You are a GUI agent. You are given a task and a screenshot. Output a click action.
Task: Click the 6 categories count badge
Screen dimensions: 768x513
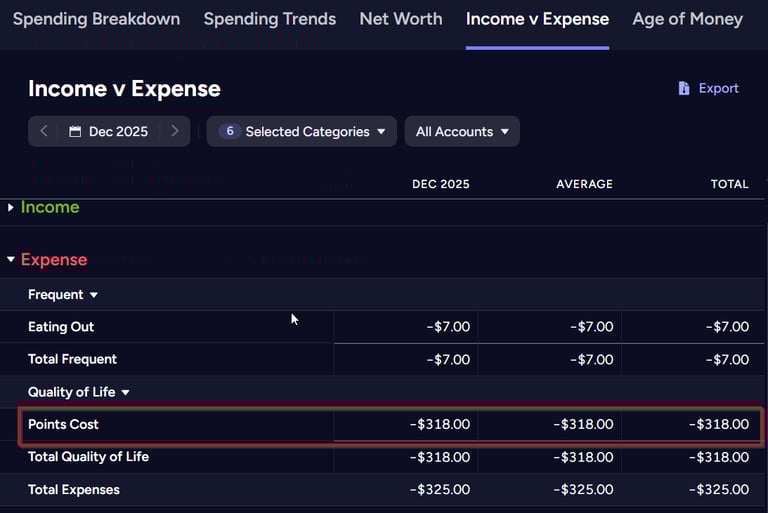[x=229, y=131]
